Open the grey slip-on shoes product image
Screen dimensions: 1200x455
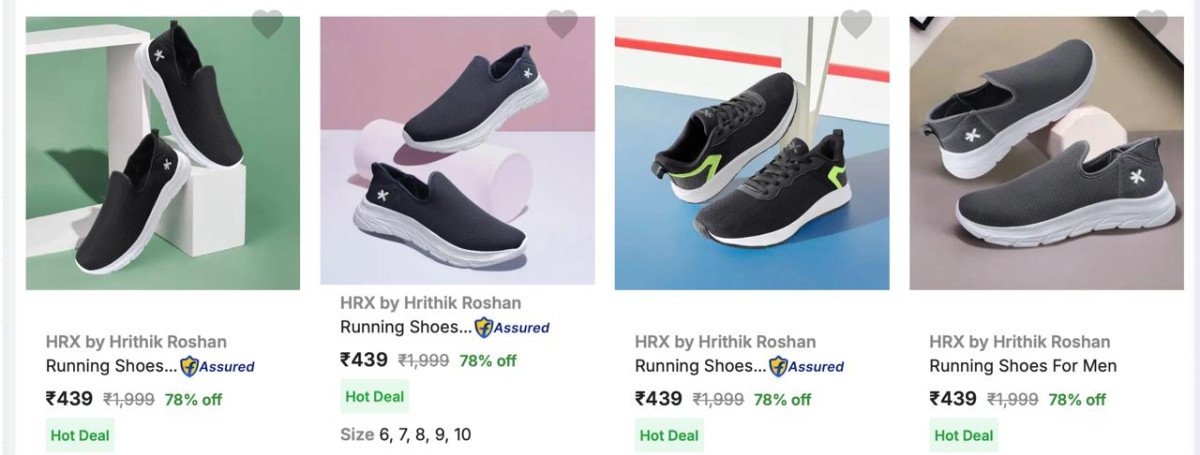pyautogui.click(x=1046, y=153)
